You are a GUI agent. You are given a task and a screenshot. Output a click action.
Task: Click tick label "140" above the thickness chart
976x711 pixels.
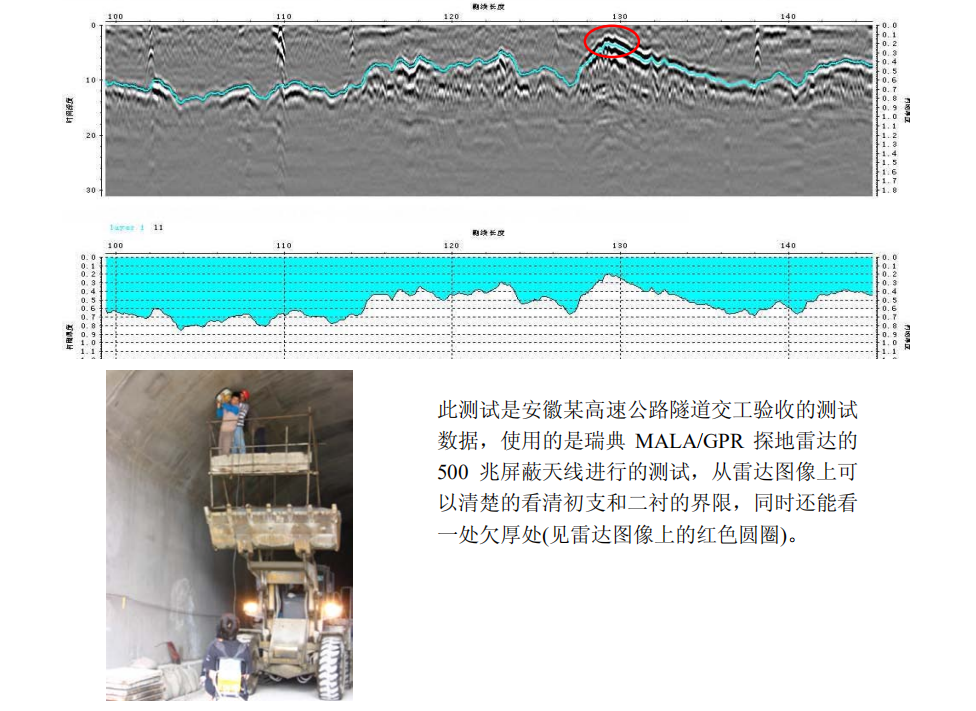[x=788, y=245]
